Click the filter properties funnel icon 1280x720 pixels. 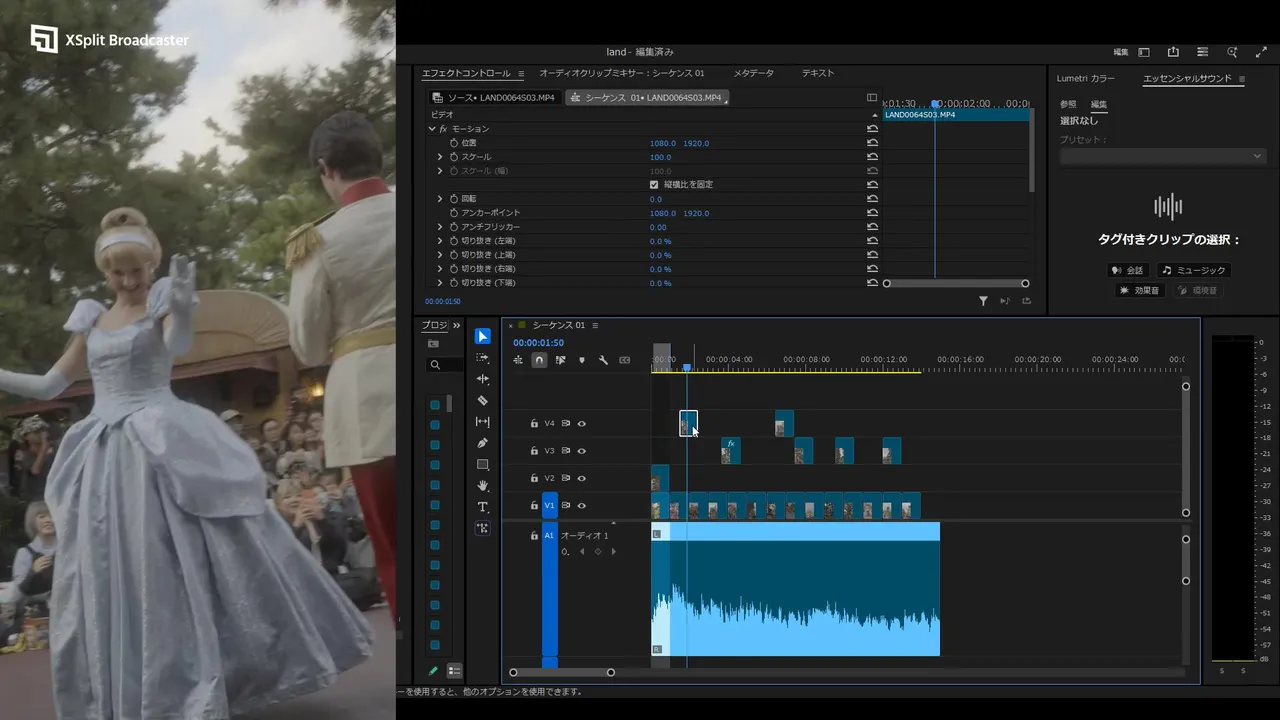pos(983,301)
